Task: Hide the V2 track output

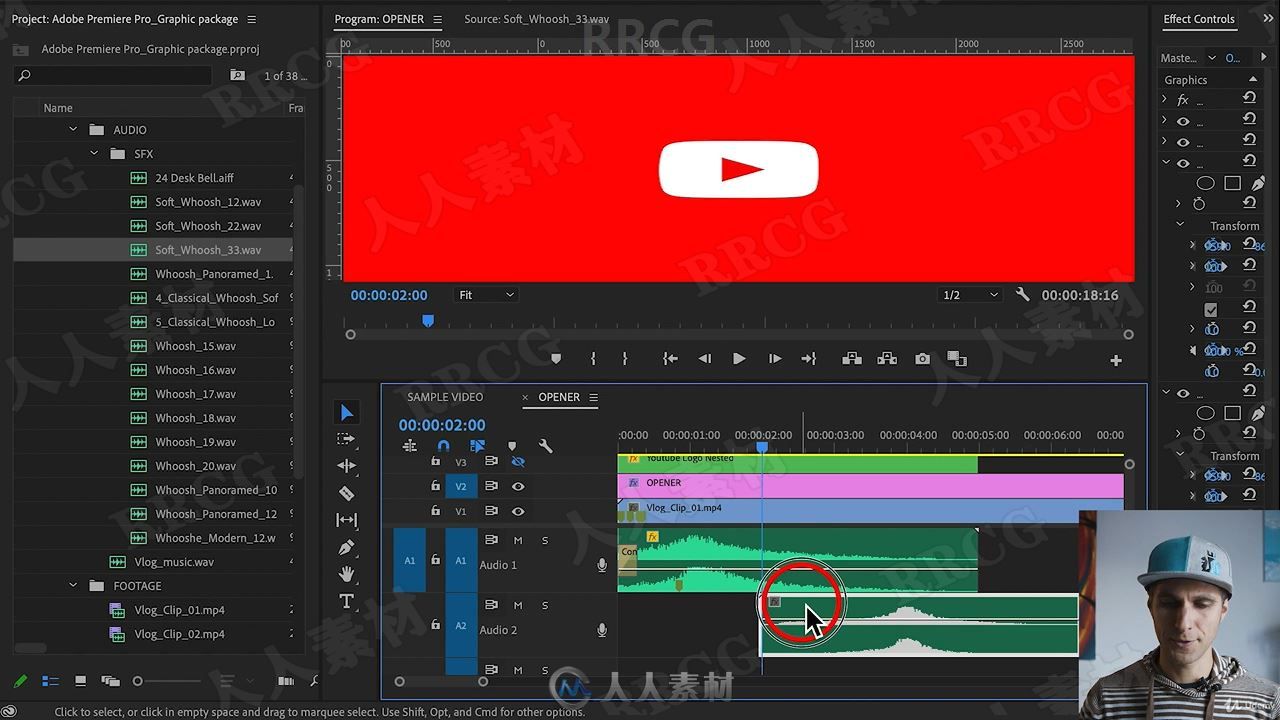Action: point(518,486)
